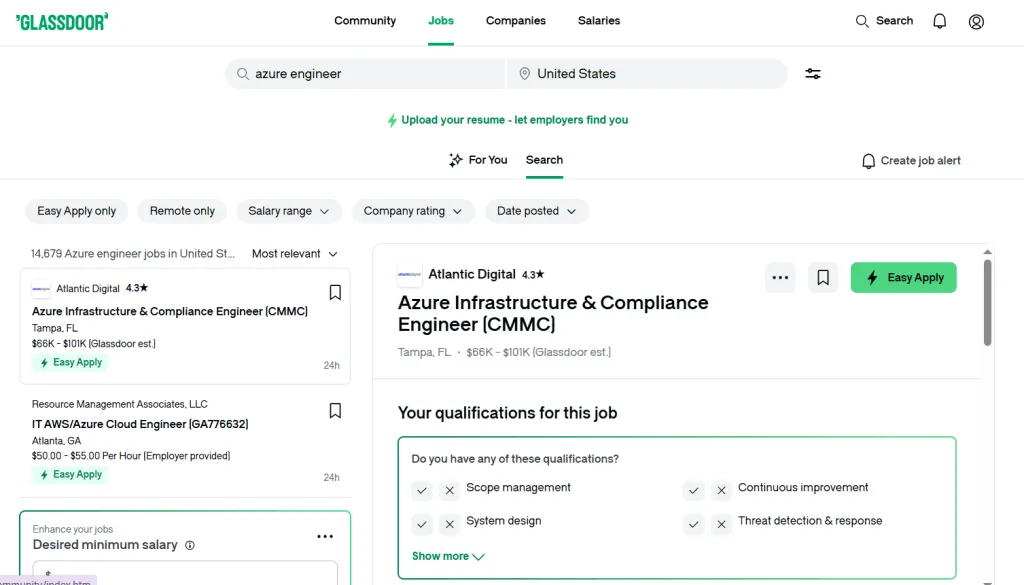Open the Most relevant sort dropdown
This screenshot has width=1024, height=585.
tap(295, 254)
